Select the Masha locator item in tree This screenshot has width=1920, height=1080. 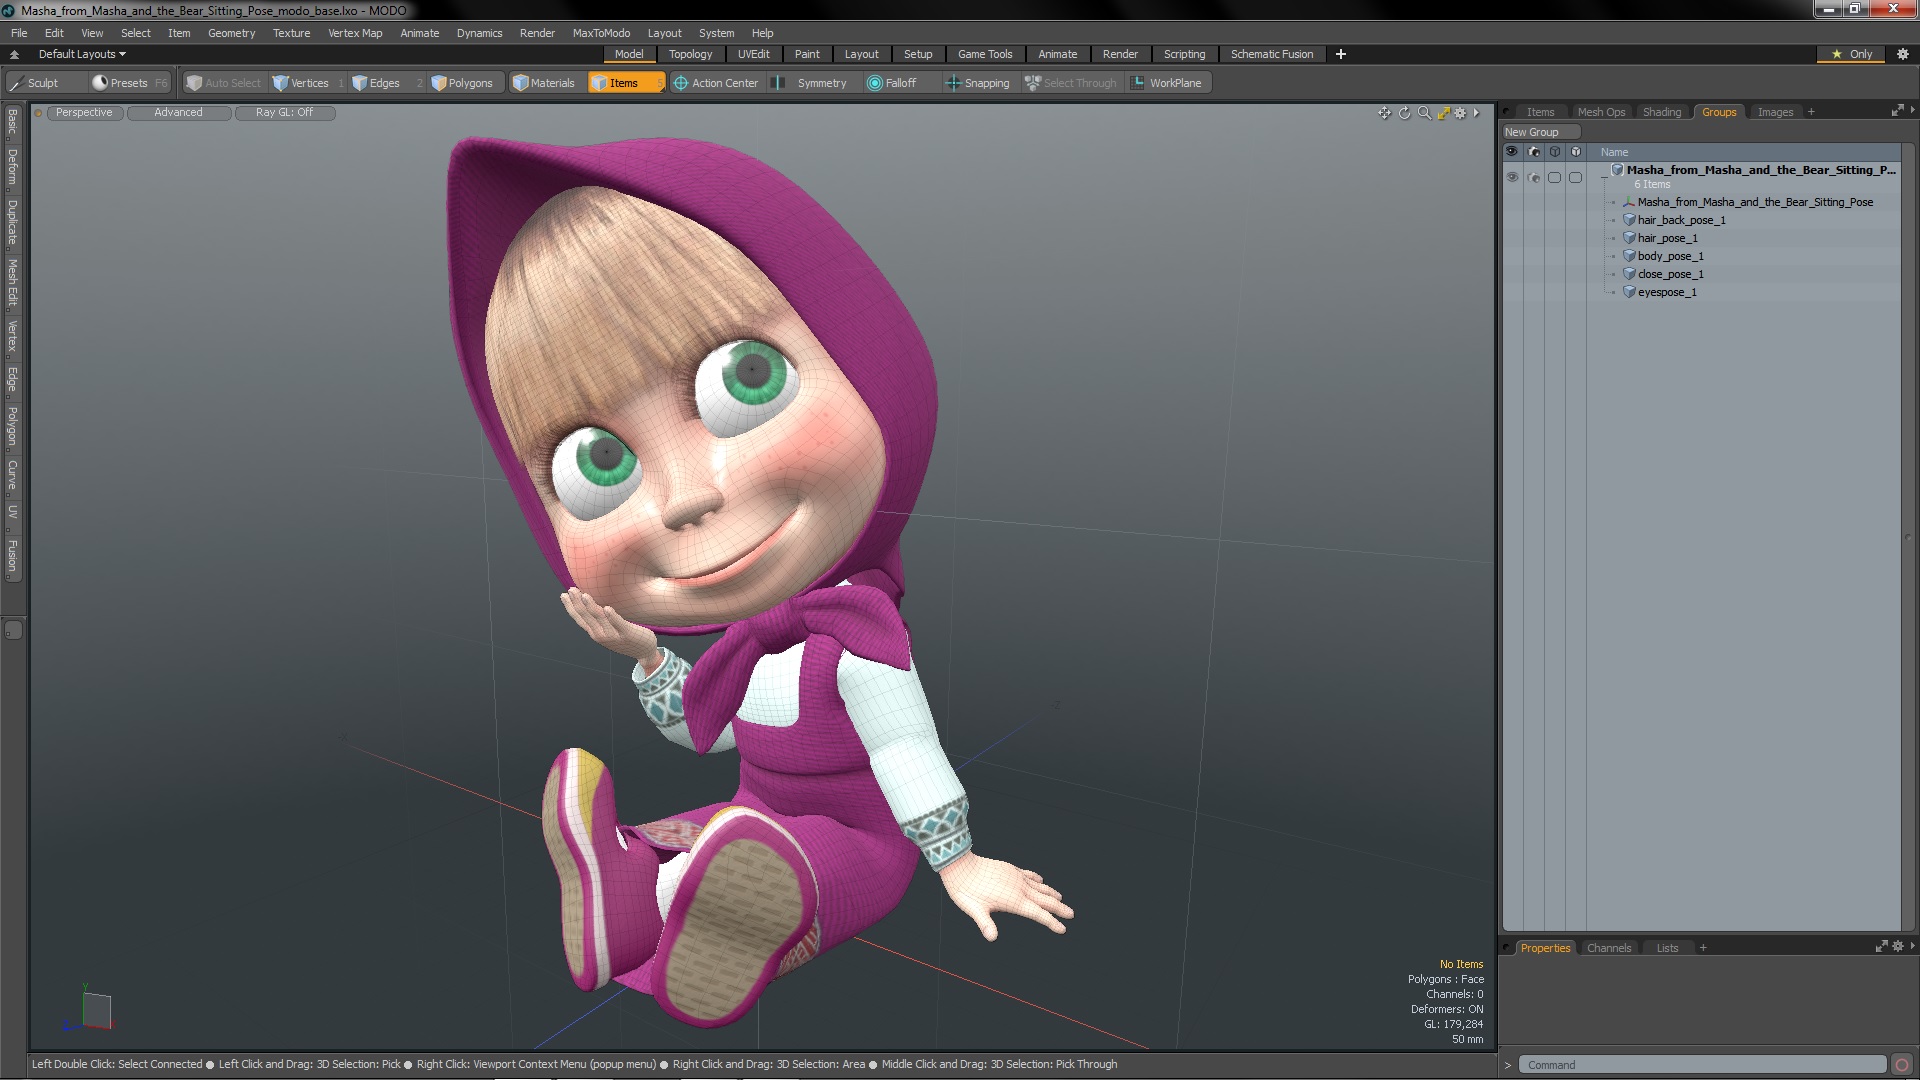1755,202
